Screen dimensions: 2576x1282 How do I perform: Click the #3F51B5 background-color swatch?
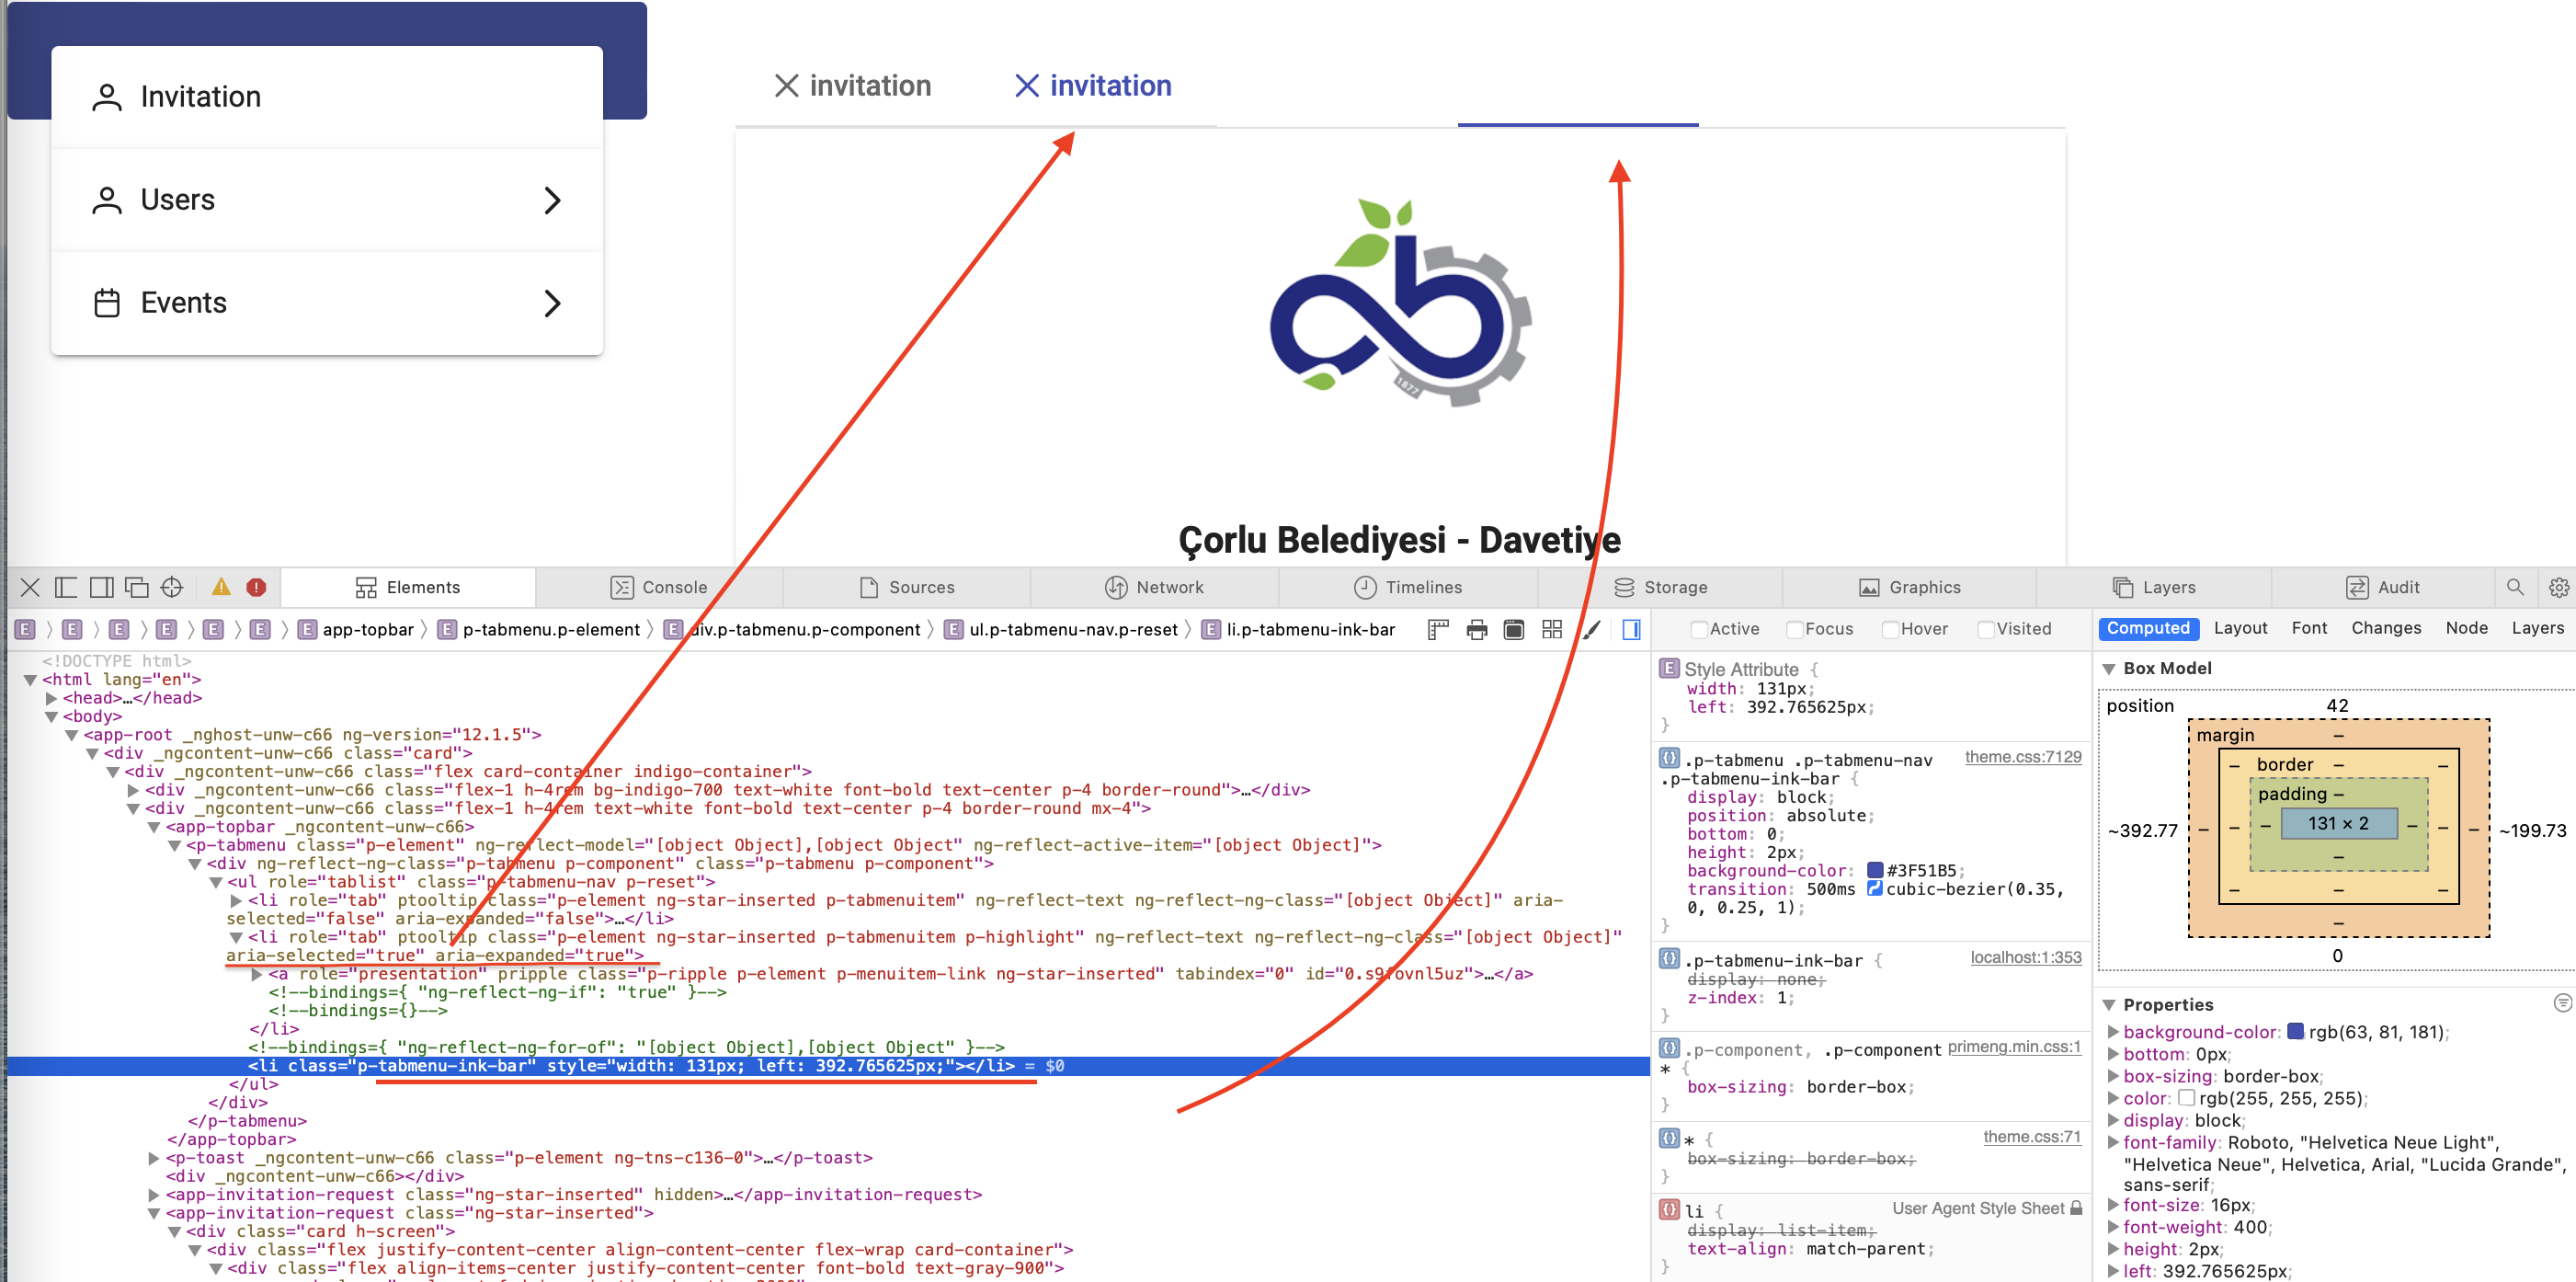pyautogui.click(x=1875, y=870)
